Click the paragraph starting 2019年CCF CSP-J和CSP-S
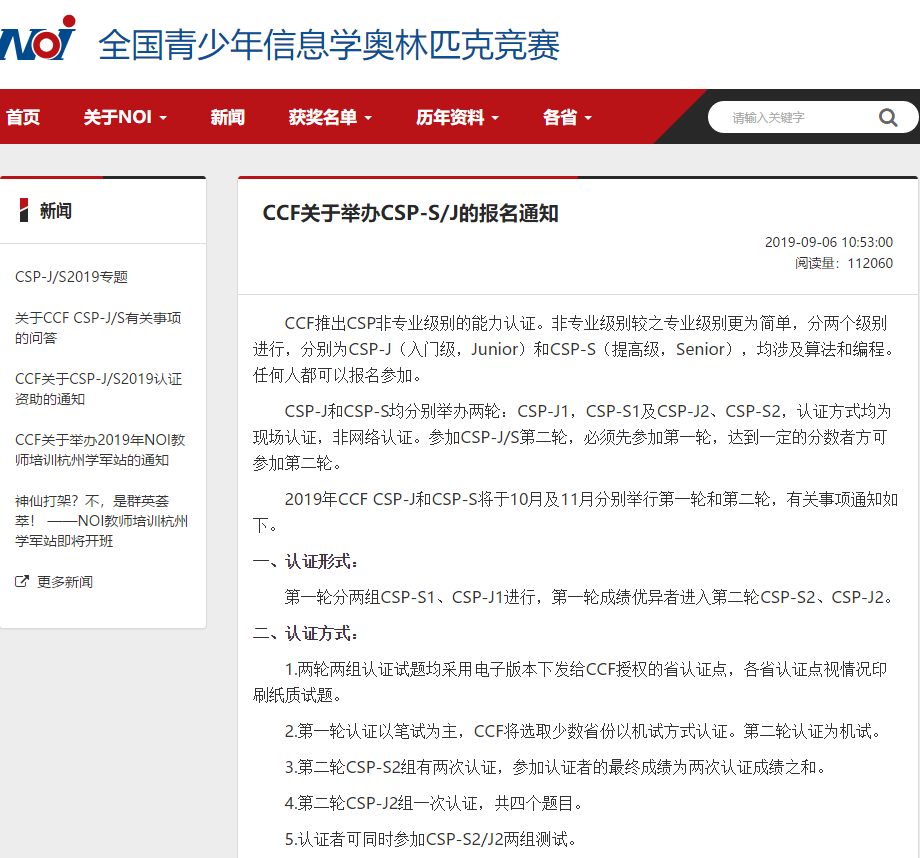The height and width of the screenshot is (858, 920). (575, 512)
